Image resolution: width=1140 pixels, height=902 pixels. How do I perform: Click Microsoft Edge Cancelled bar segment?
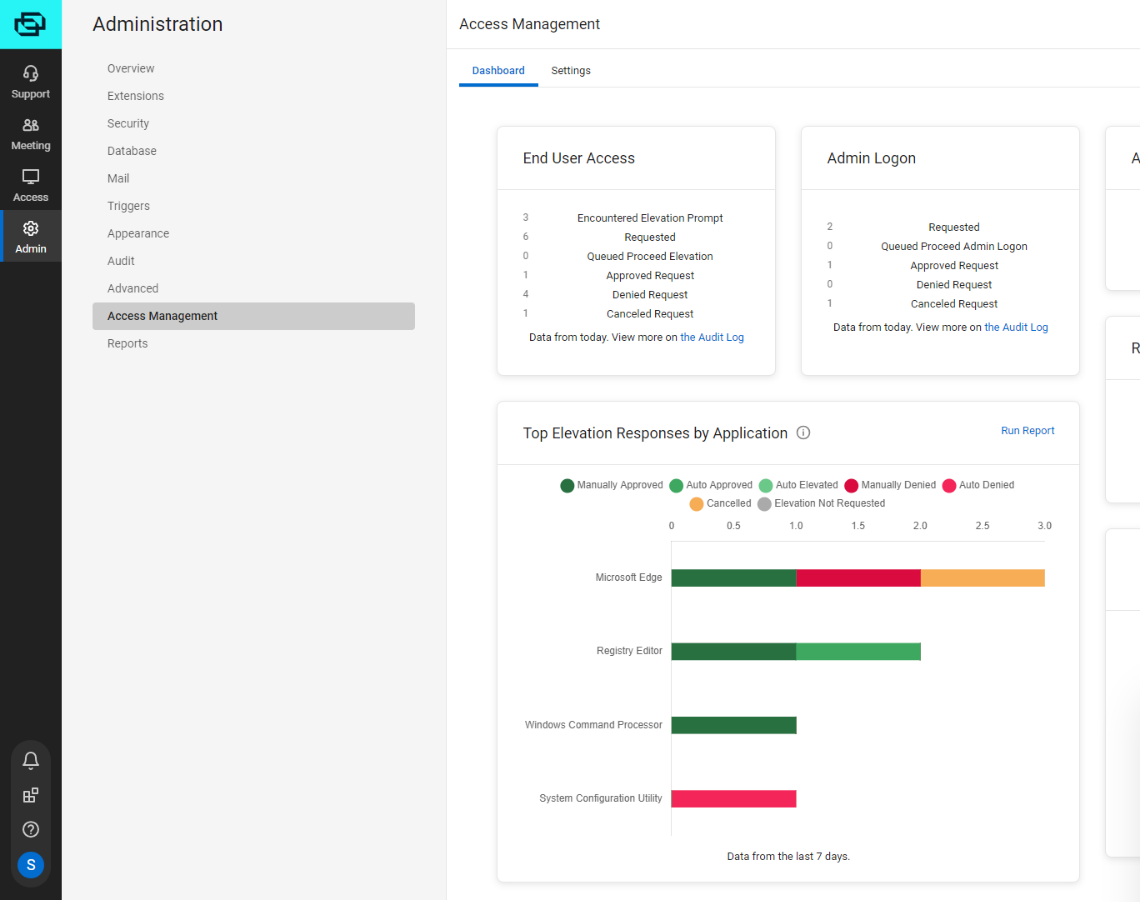(x=983, y=579)
